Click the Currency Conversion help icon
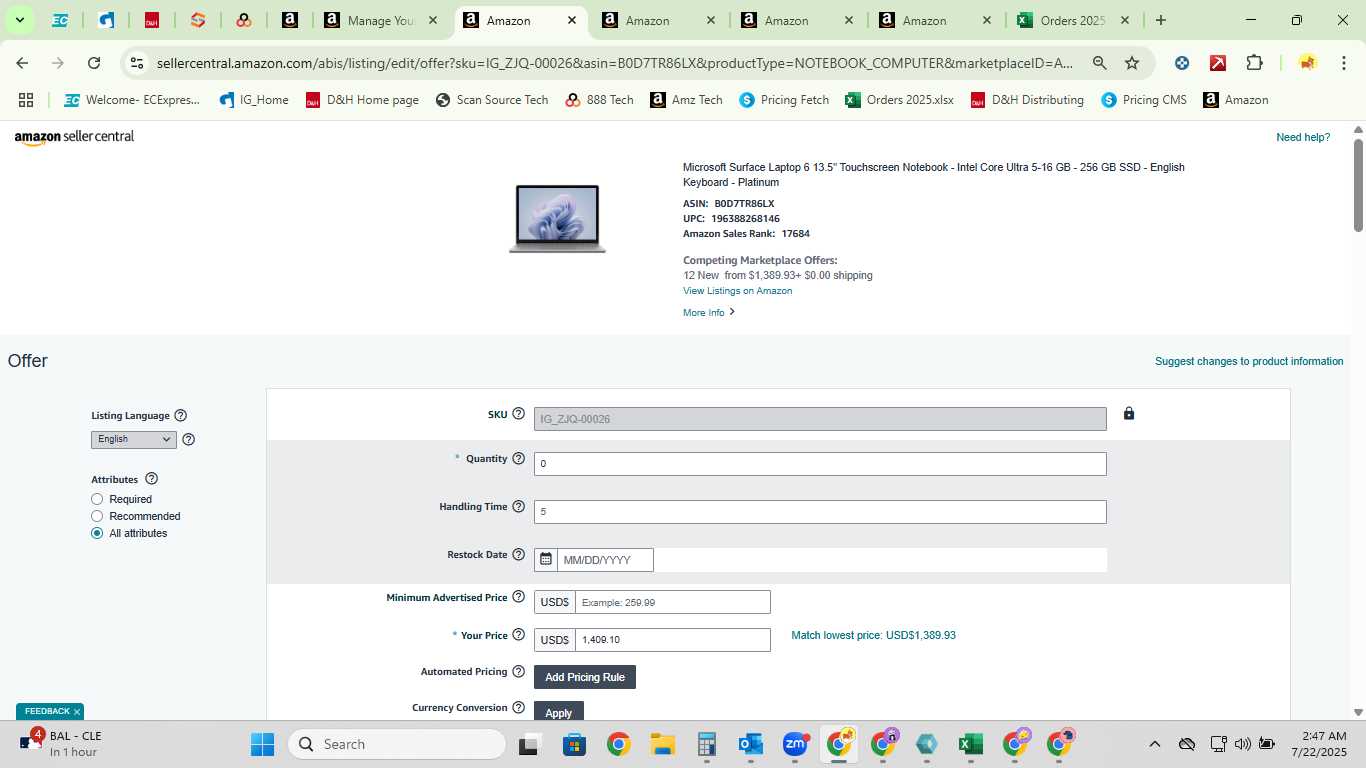The image size is (1366, 768). [x=518, y=708]
